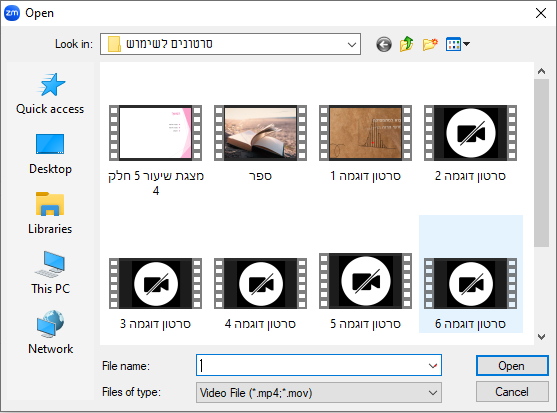Expand the Look in folder dropdown
Screen dimensions: 557x413
352,44
